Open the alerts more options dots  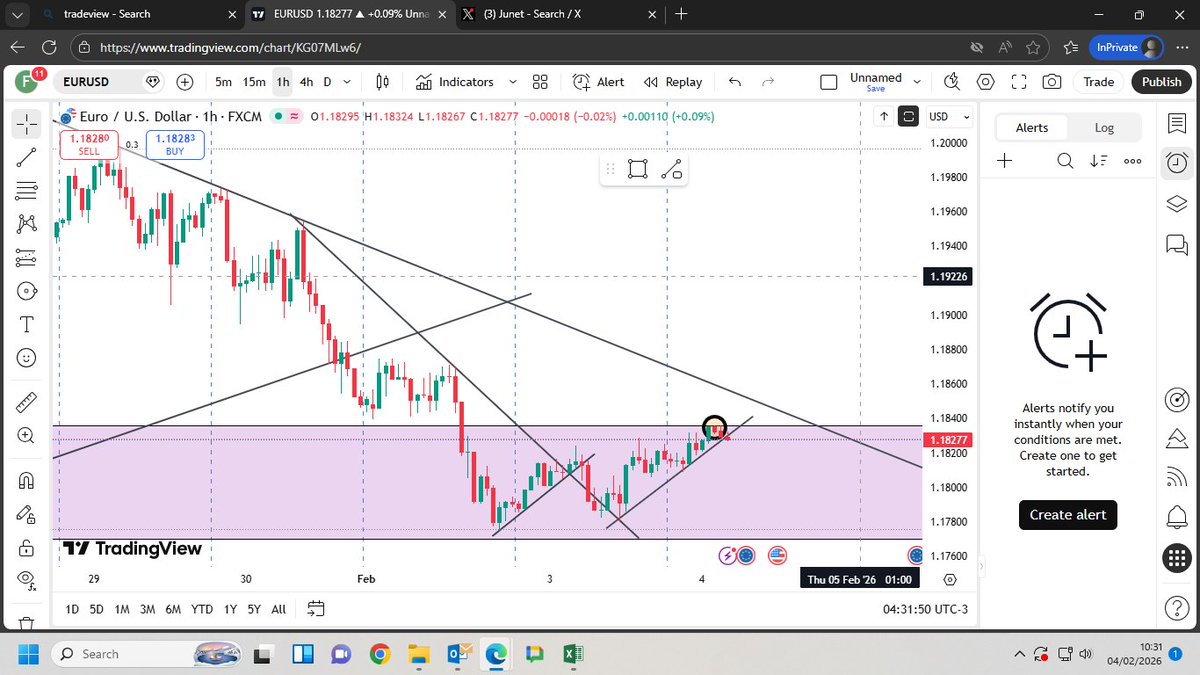(1133, 161)
